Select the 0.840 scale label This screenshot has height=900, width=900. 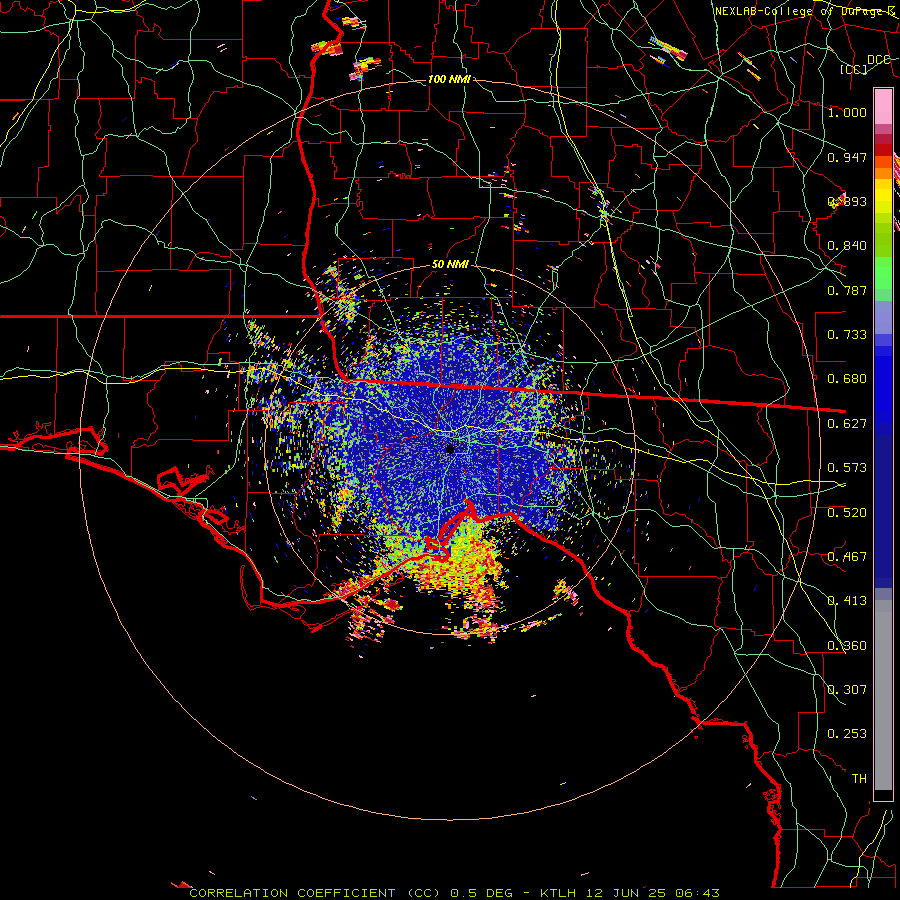(x=847, y=246)
